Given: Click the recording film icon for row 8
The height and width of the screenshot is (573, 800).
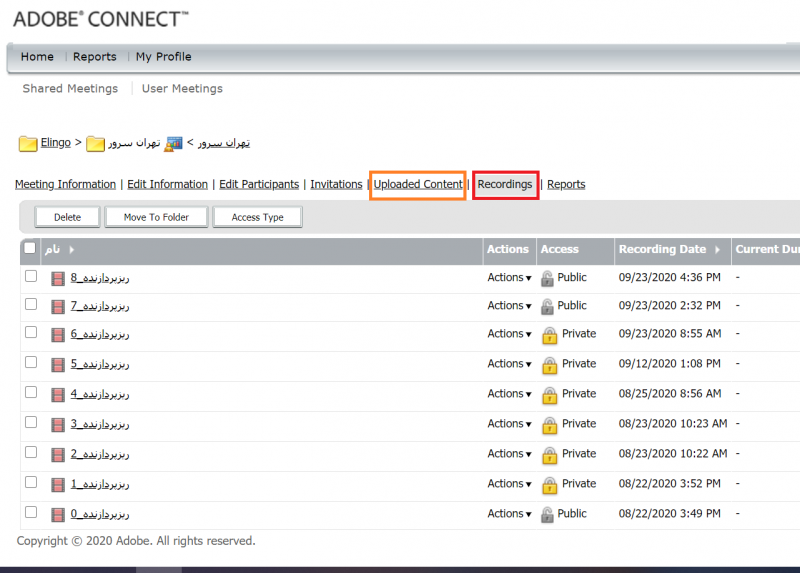Looking at the screenshot, I should 58,278.
